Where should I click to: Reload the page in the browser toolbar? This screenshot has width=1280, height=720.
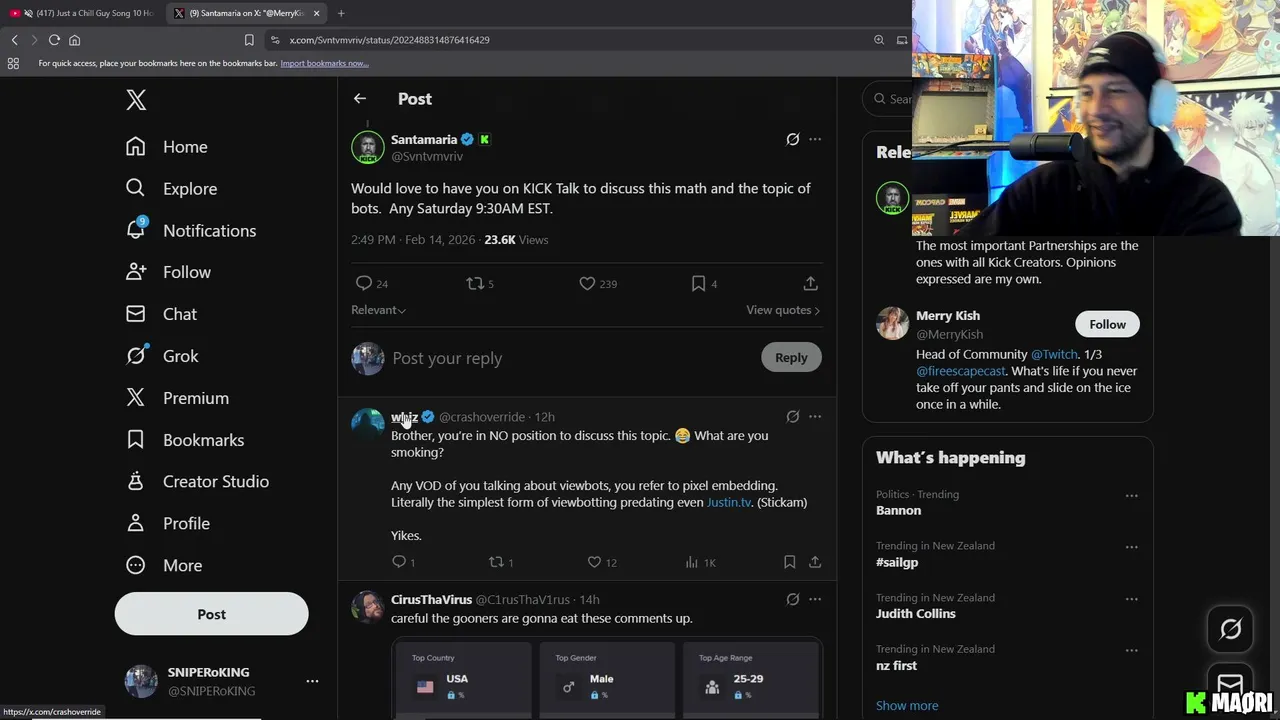coord(54,40)
